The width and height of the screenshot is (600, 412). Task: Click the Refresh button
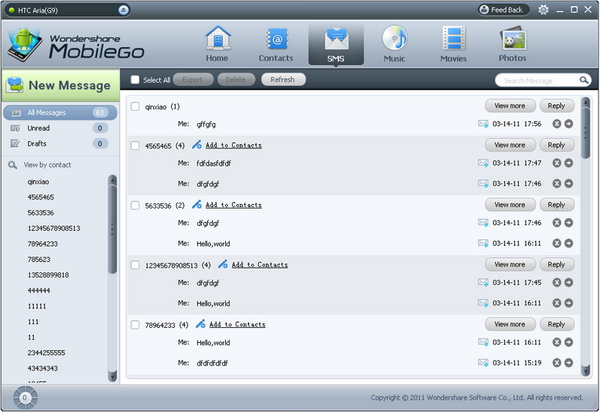(x=283, y=80)
